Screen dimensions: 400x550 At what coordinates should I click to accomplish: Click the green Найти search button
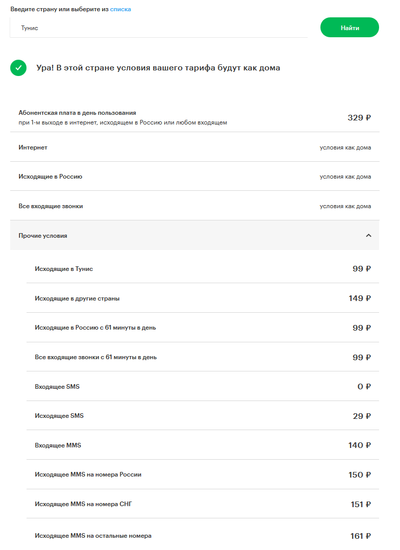(x=349, y=27)
